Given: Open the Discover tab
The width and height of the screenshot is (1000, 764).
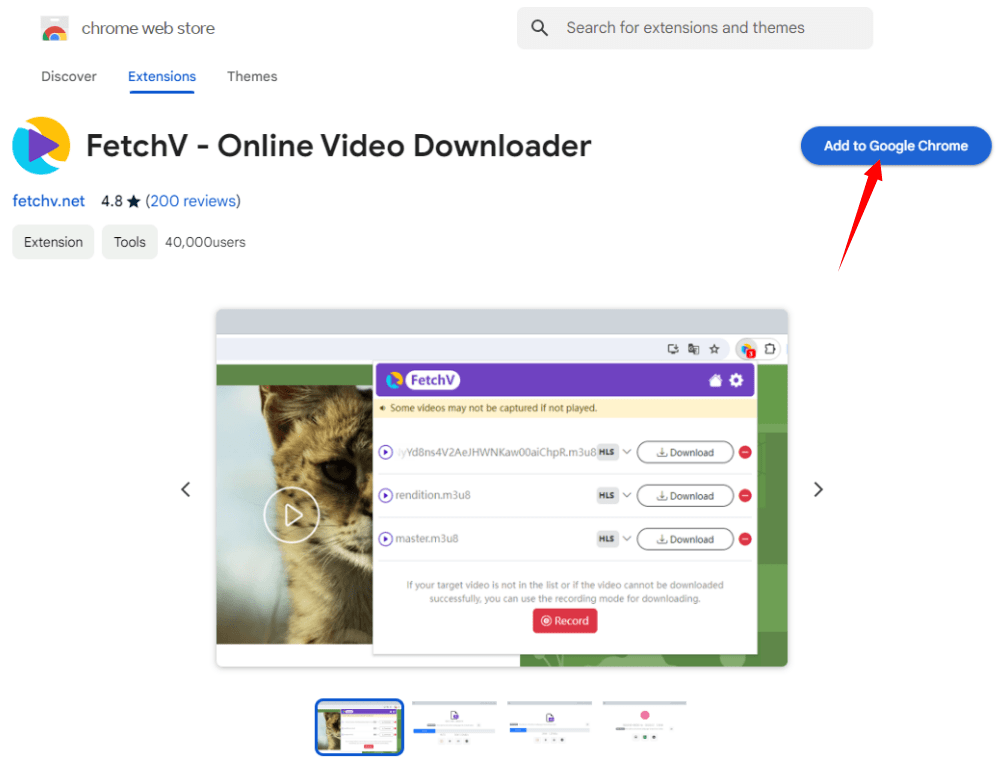Looking at the screenshot, I should [x=69, y=77].
